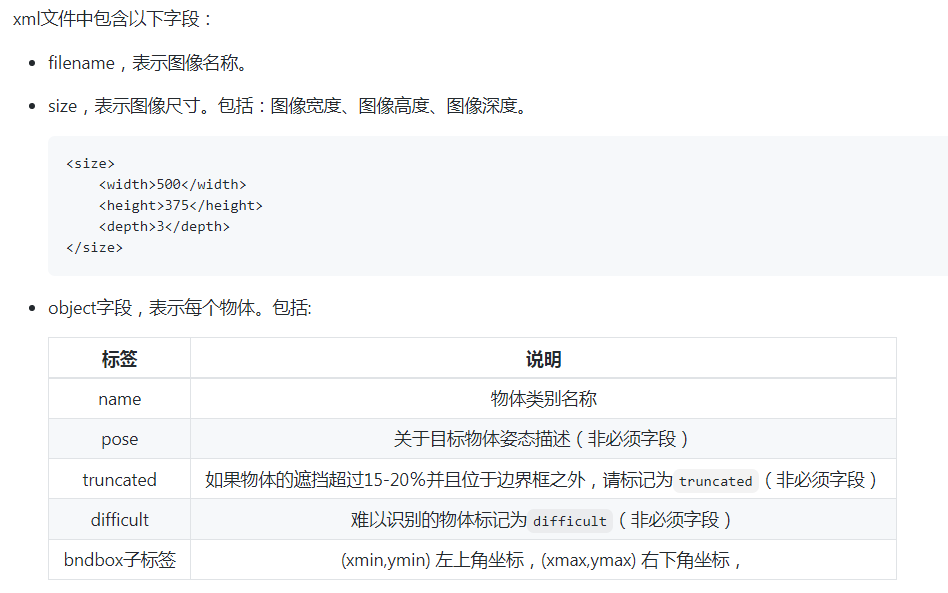Screen dimensions: 948x593
Task: Click the '说明' table header cell
Action: click(544, 358)
